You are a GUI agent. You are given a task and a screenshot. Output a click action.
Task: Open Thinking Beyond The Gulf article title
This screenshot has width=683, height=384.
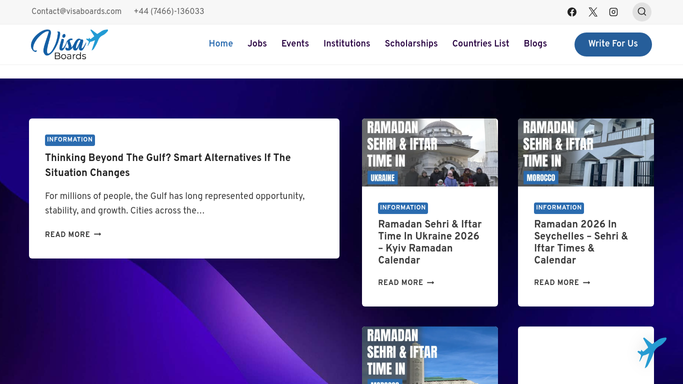coord(168,165)
